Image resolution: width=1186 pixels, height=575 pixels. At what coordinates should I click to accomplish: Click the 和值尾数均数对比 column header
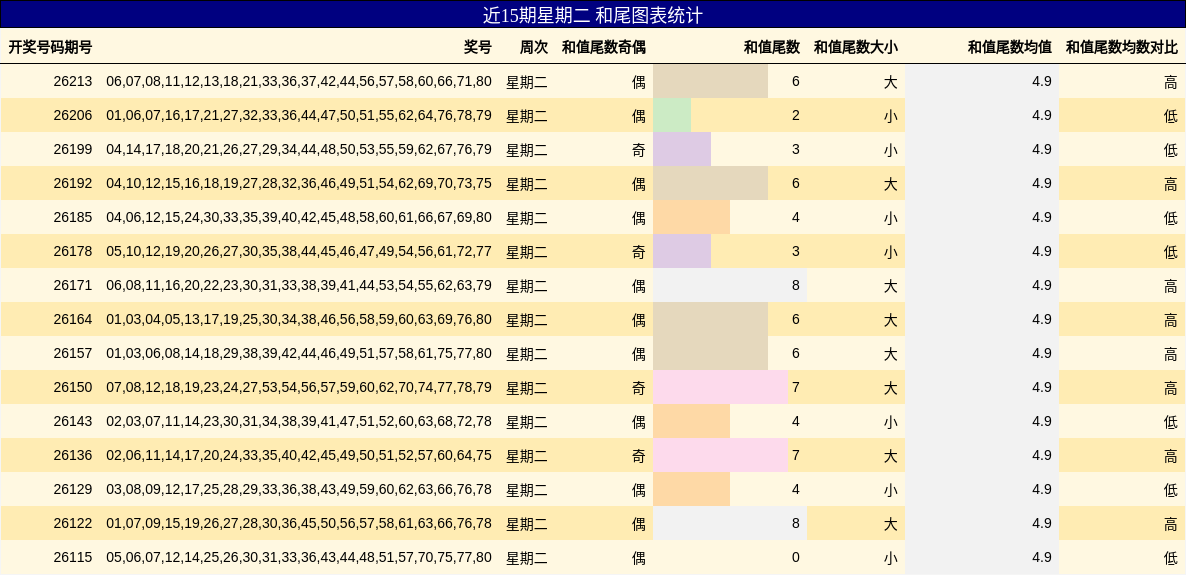point(1122,47)
